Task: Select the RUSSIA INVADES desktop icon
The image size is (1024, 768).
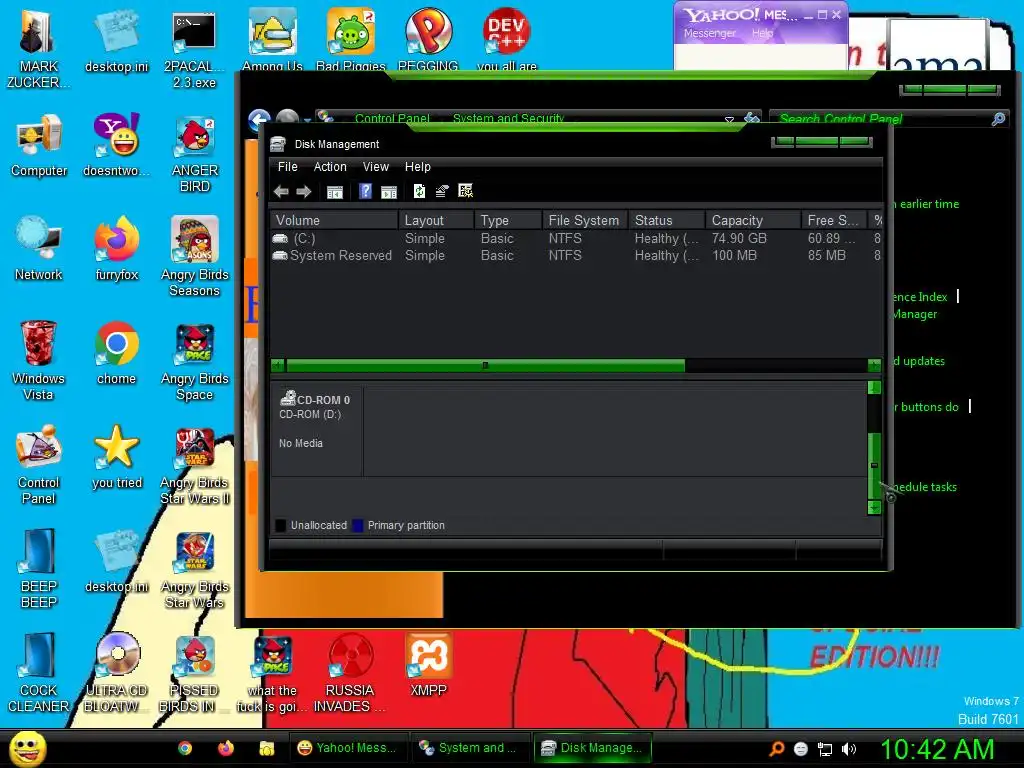Action: [x=350, y=673]
